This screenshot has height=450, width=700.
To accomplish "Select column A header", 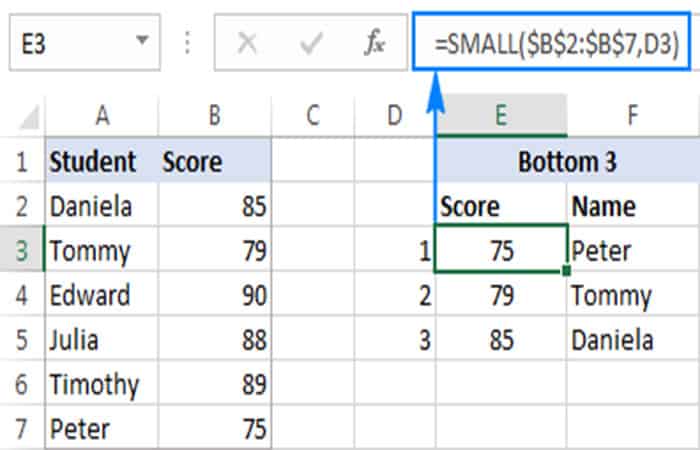I will tap(102, 115).
